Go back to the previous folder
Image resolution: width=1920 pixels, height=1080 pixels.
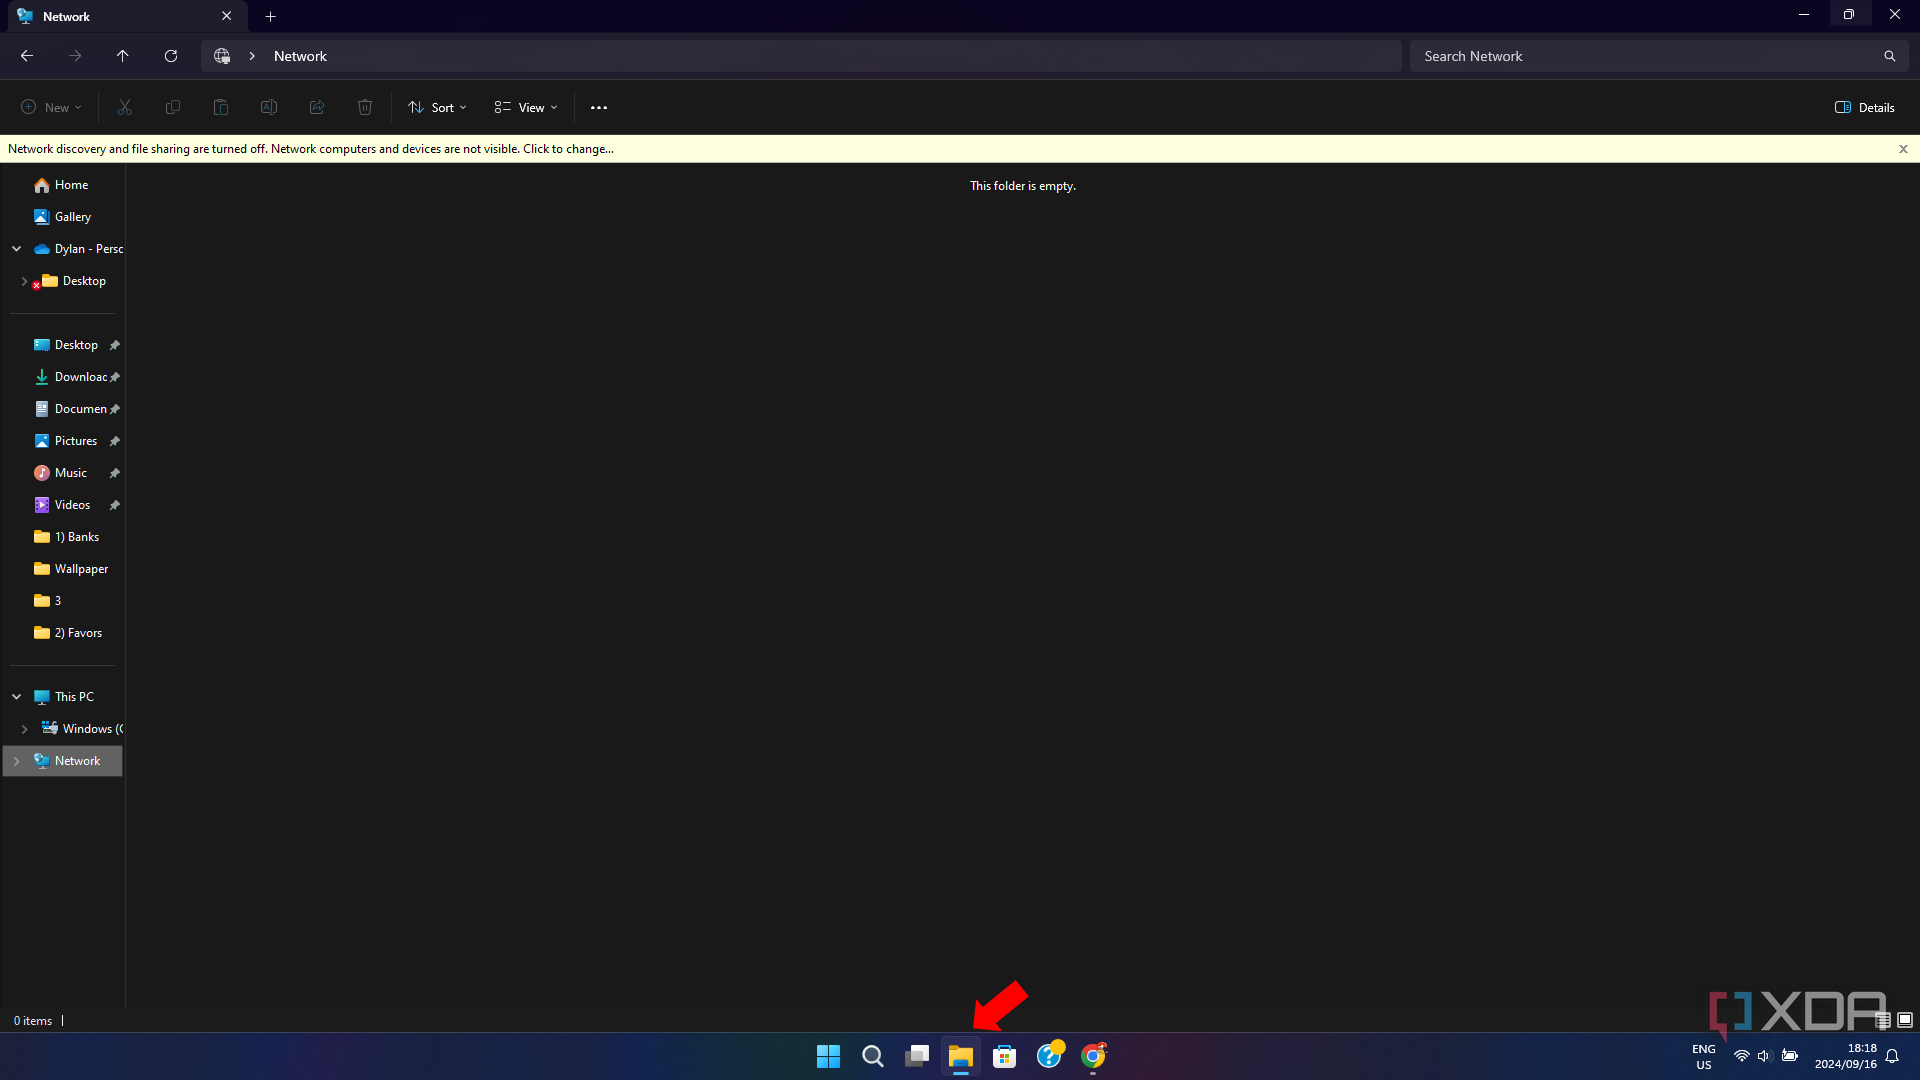[x=27, y=56]
